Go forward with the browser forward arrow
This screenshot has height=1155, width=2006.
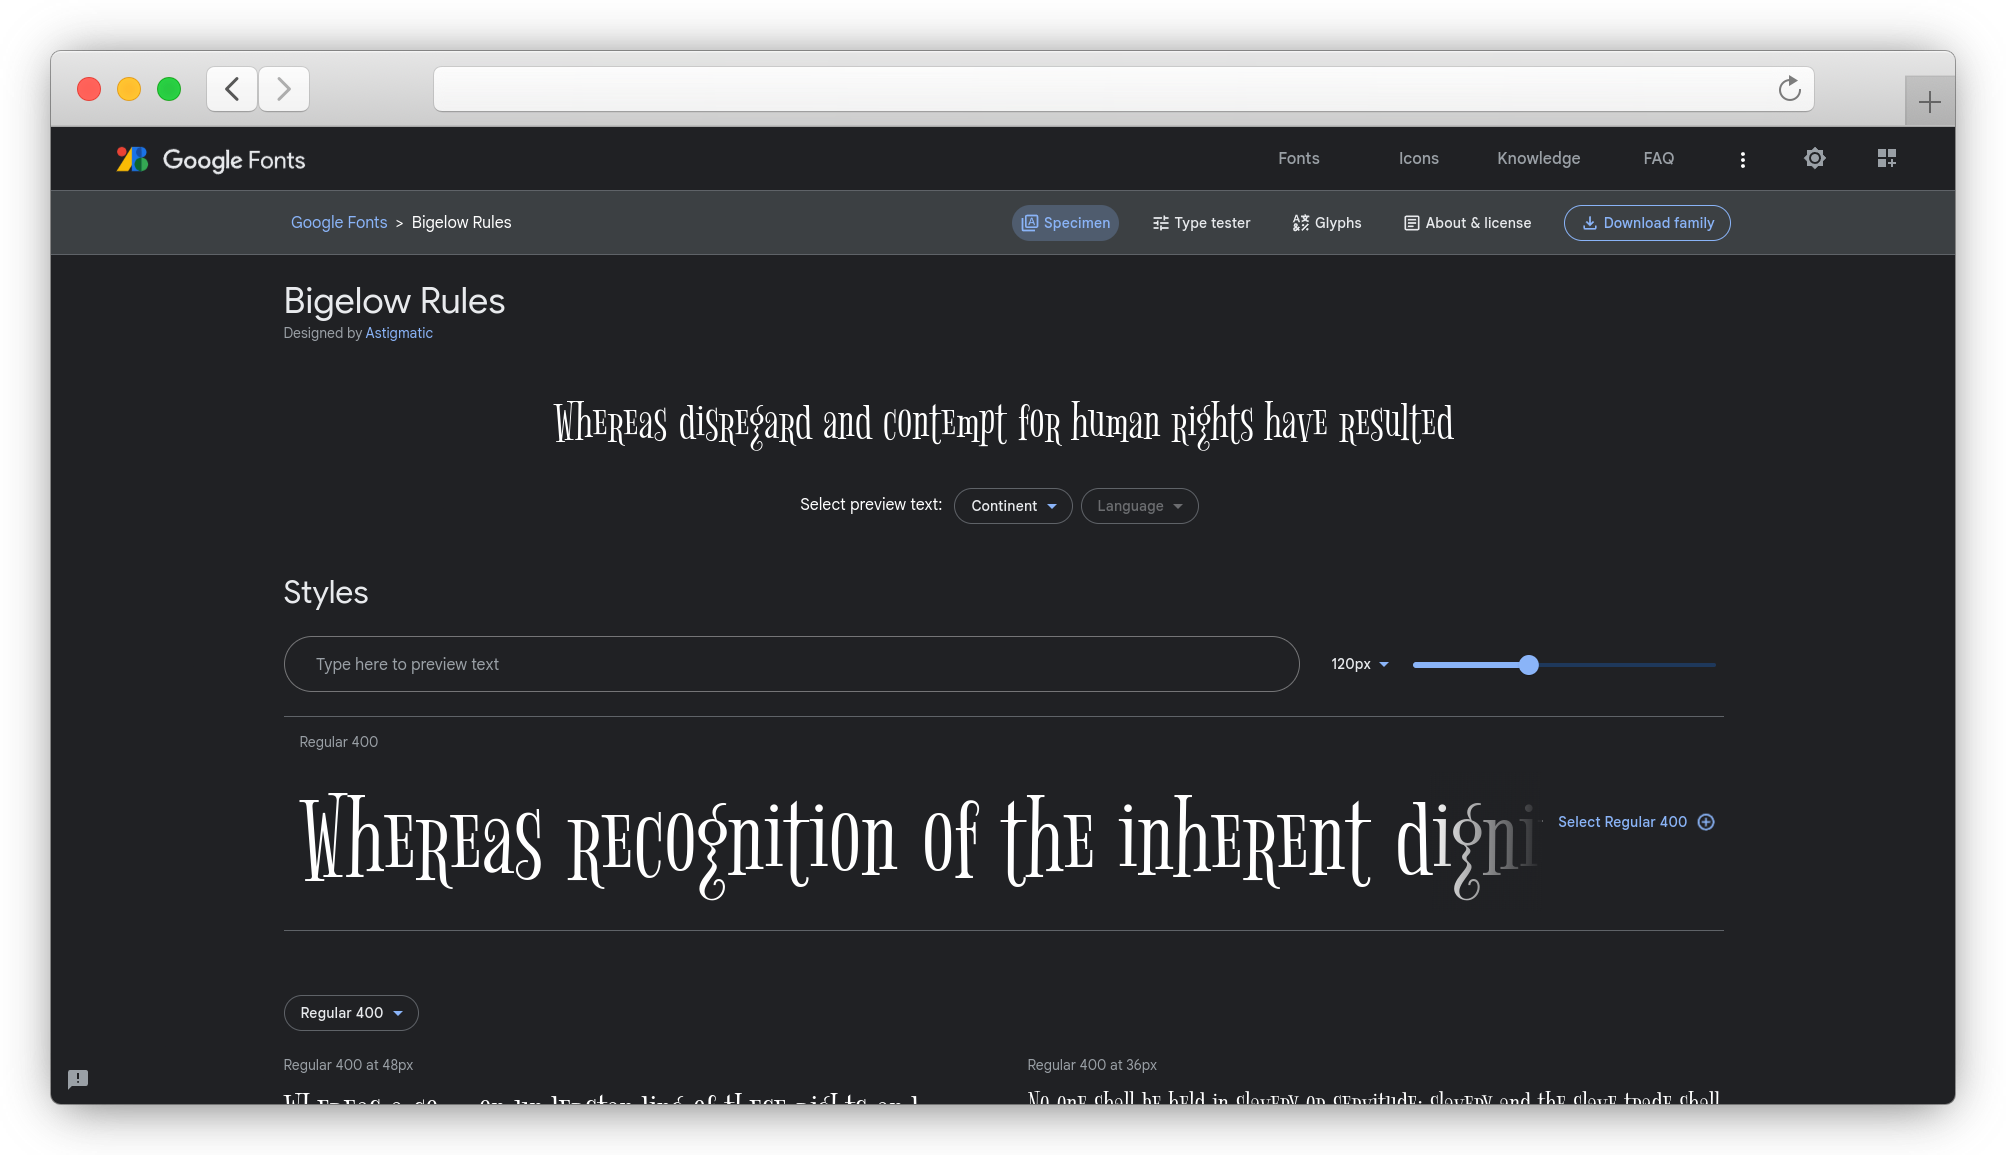(284, 89)
